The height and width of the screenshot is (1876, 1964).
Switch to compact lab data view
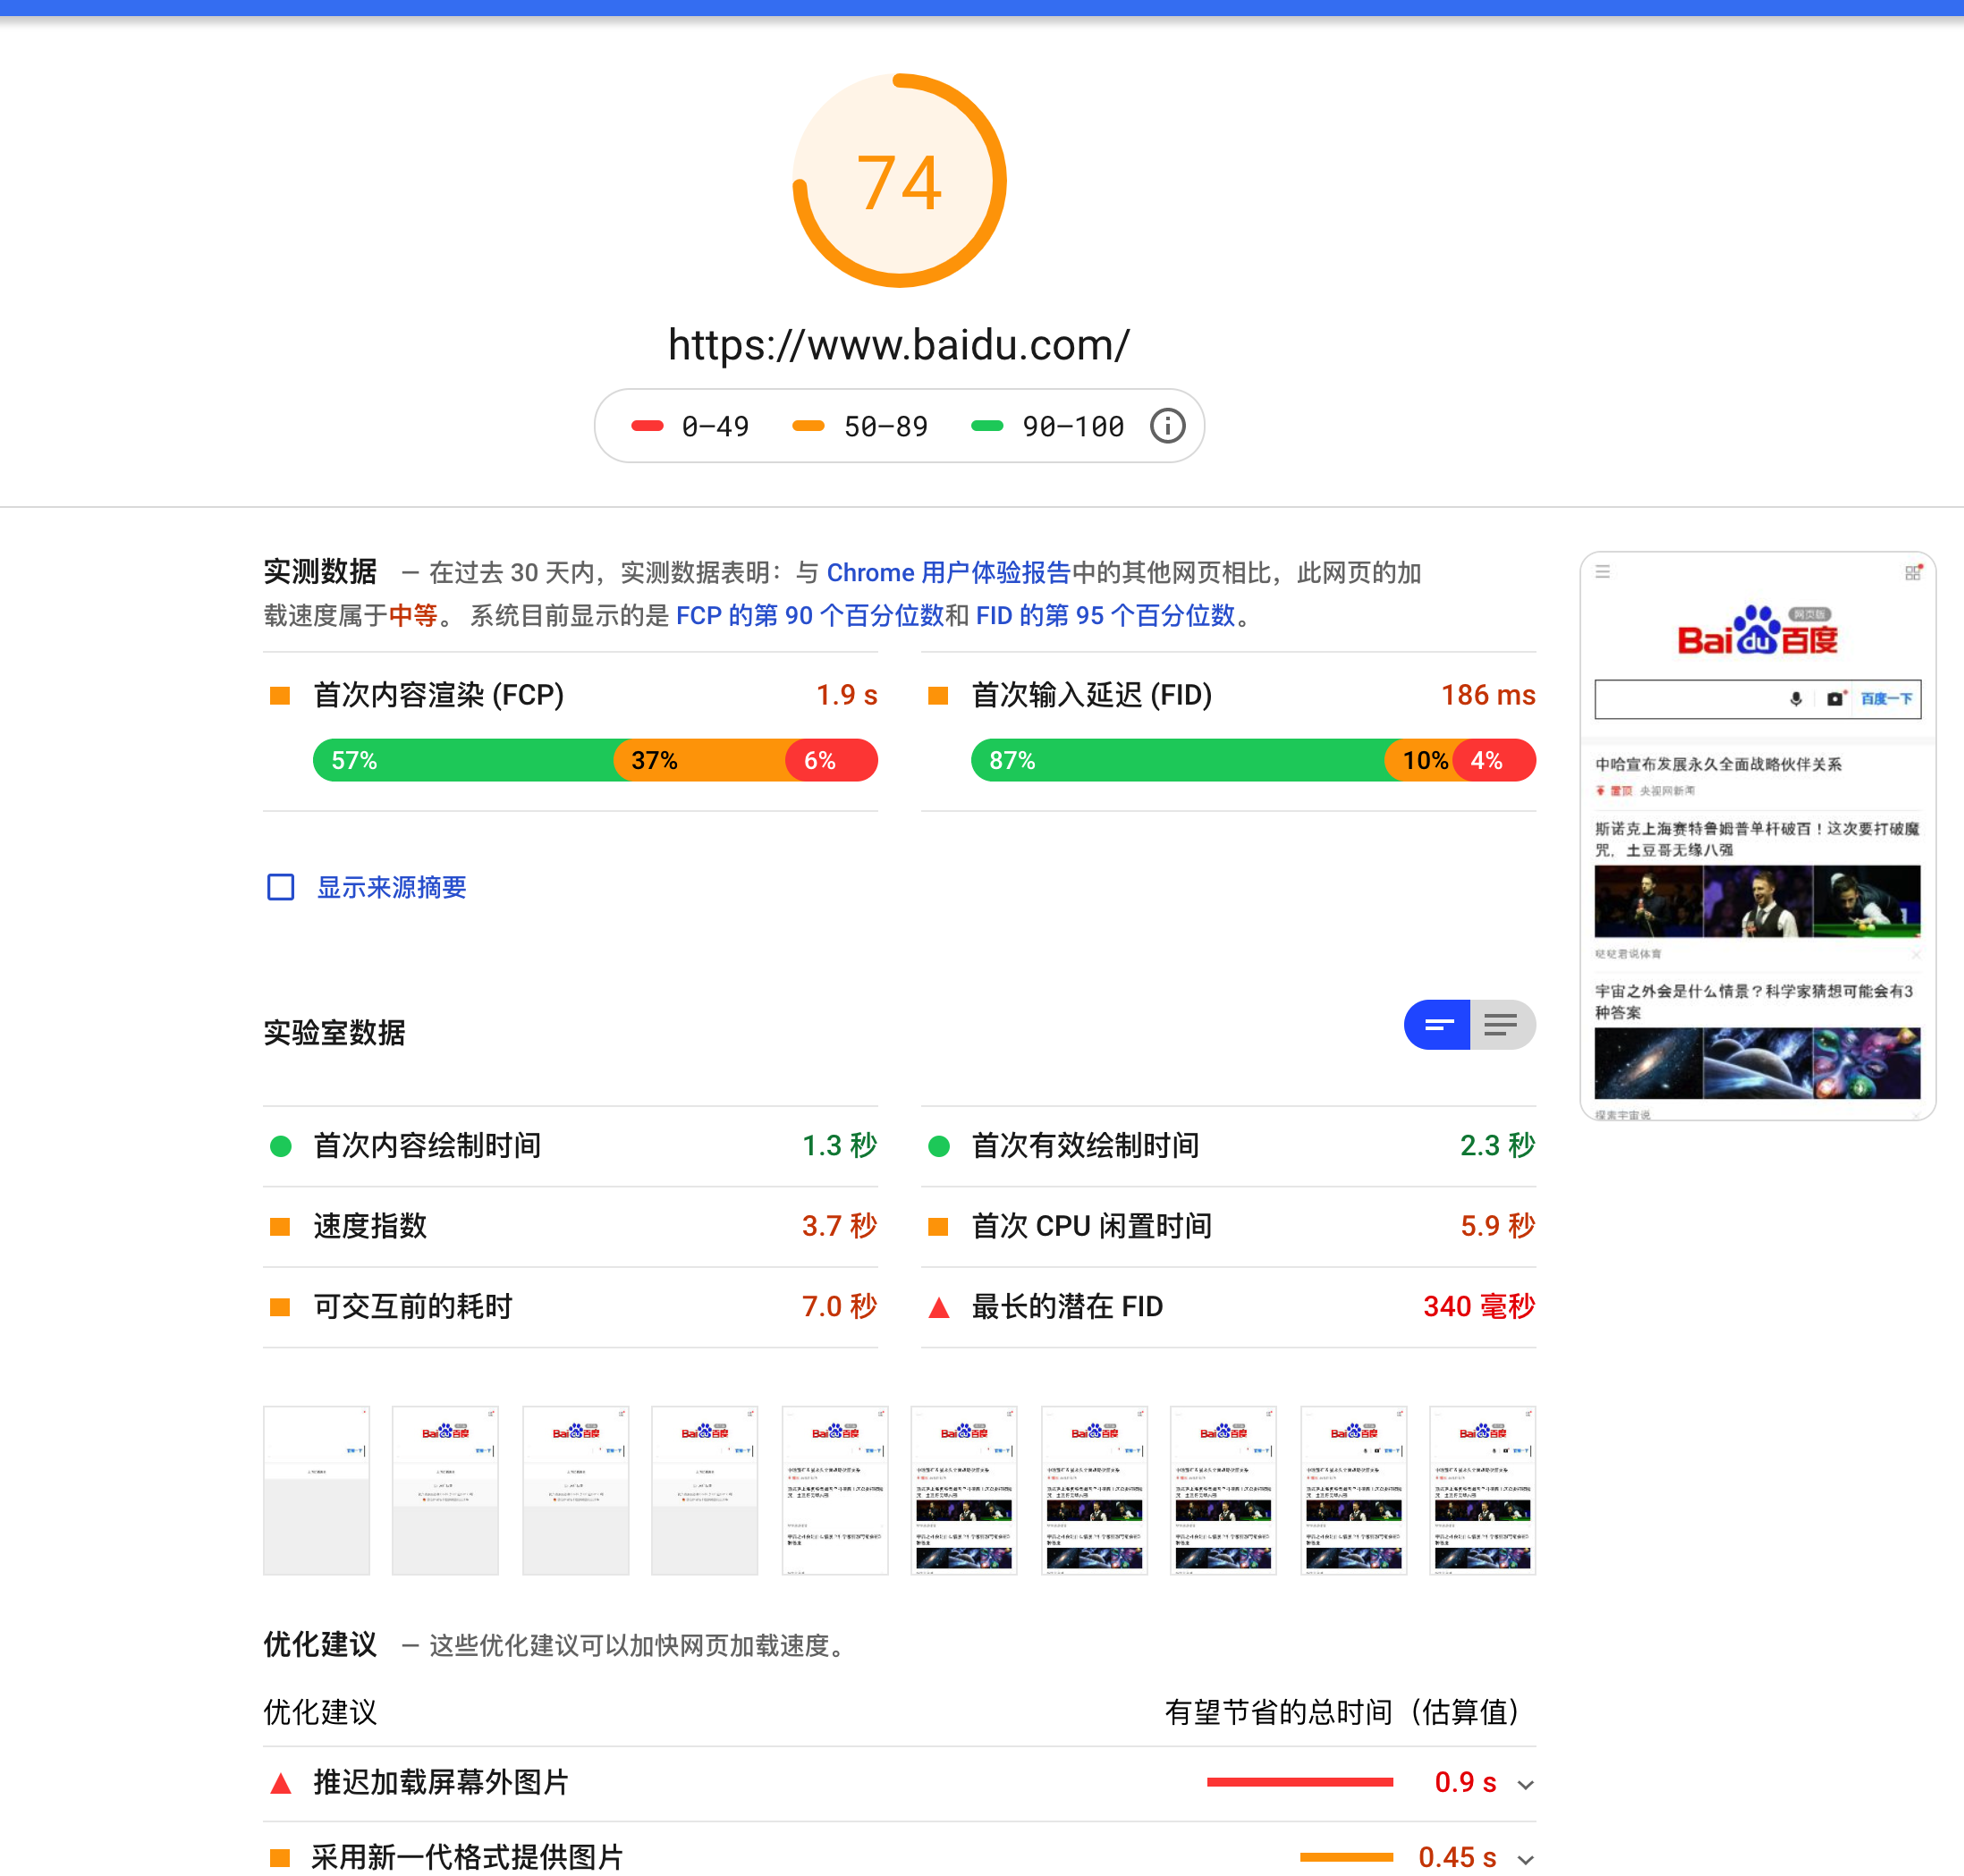coord(1438,1025)
